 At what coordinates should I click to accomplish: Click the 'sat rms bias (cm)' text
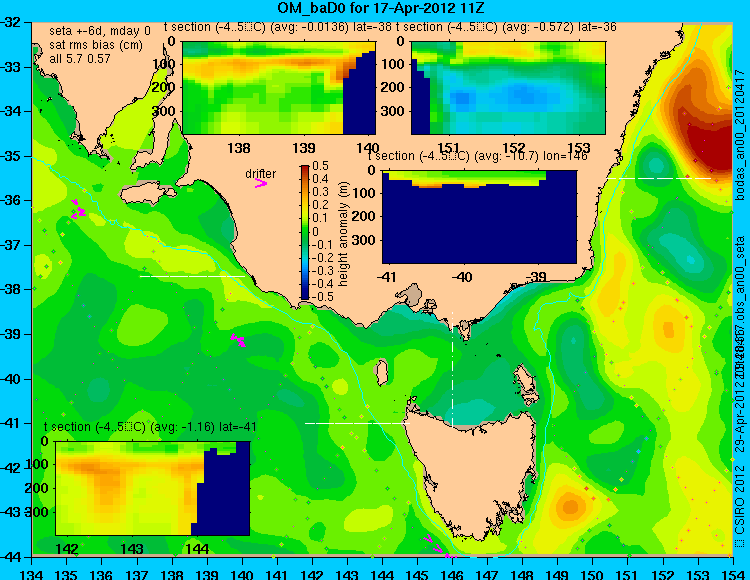click(x=96, y=45)
